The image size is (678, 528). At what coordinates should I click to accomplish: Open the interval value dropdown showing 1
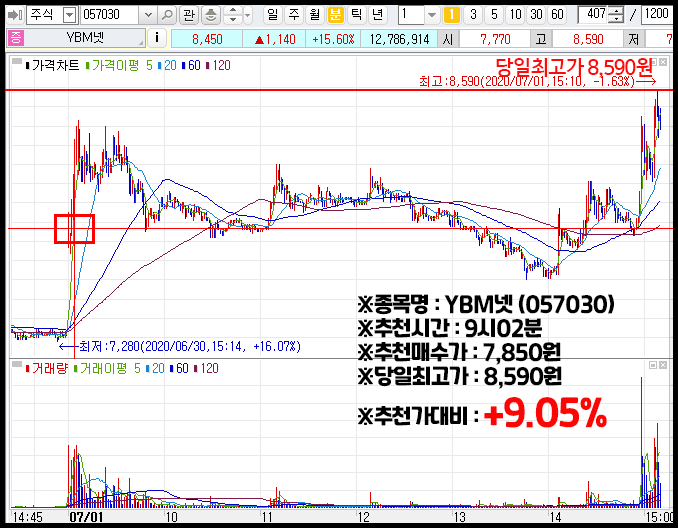[432, 16]
